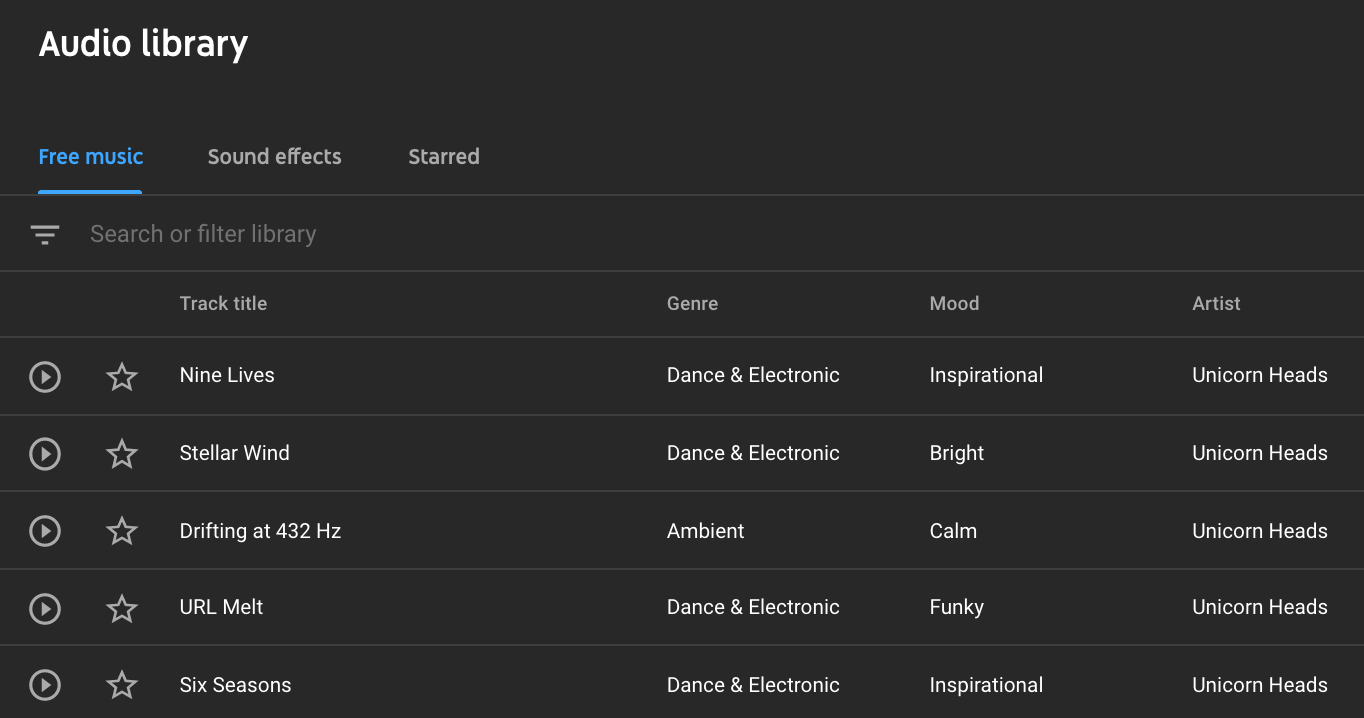
Task: Select the Free music tab
Action: click(91, 157)
